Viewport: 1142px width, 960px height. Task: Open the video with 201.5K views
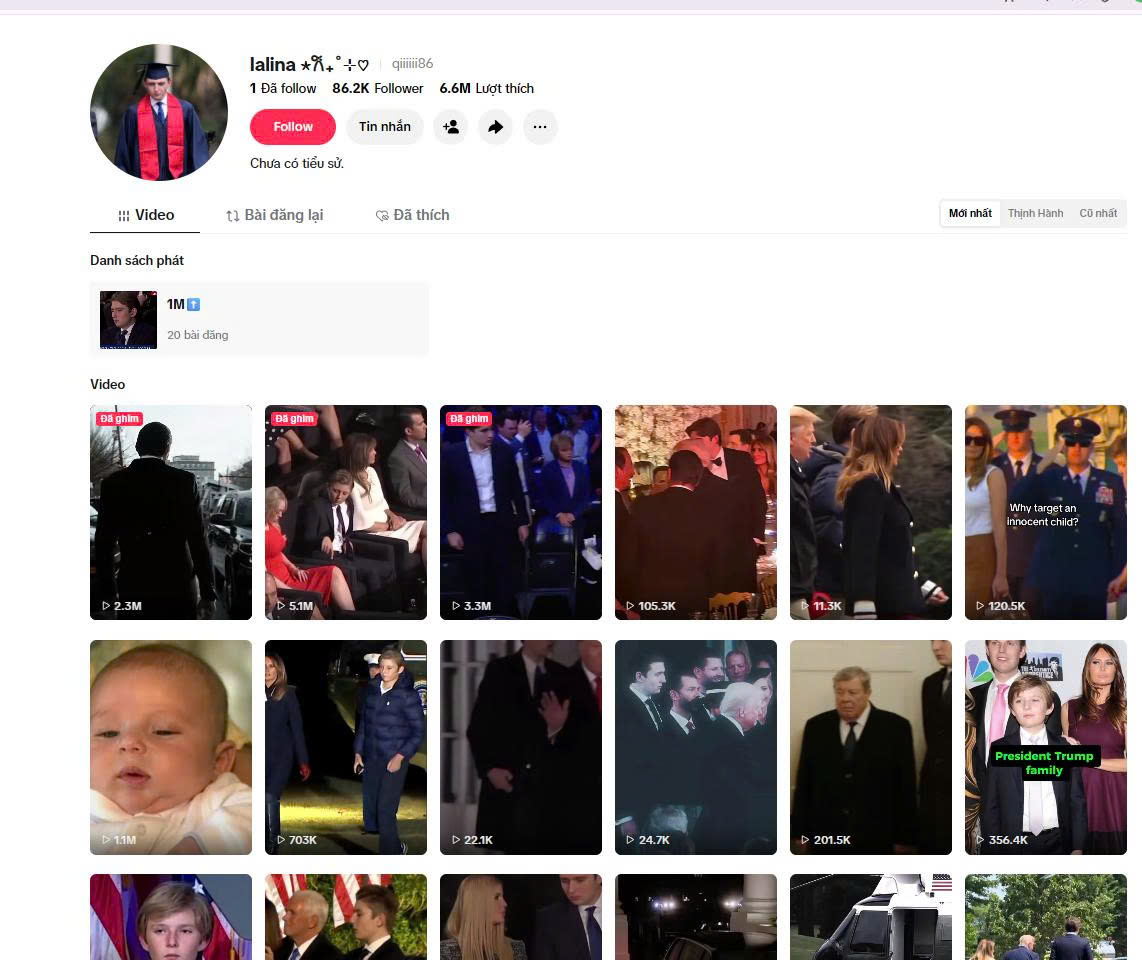pos(870,747)
